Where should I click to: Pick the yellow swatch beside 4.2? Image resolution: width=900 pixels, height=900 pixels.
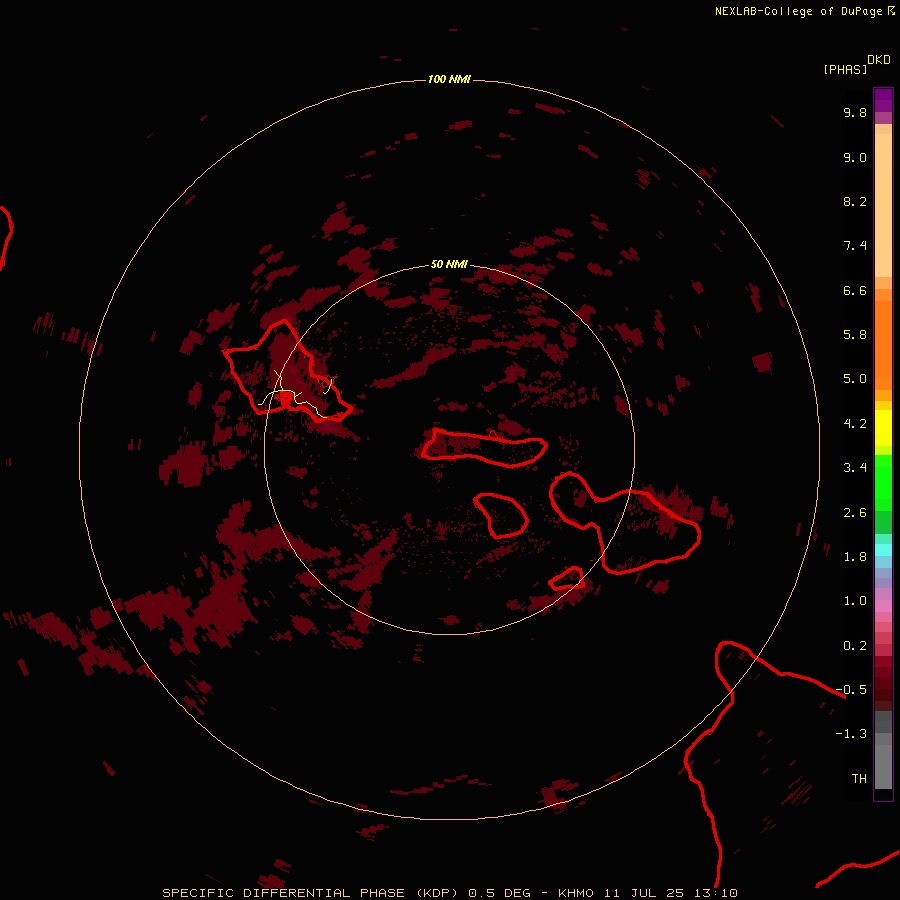click(883, 427)
